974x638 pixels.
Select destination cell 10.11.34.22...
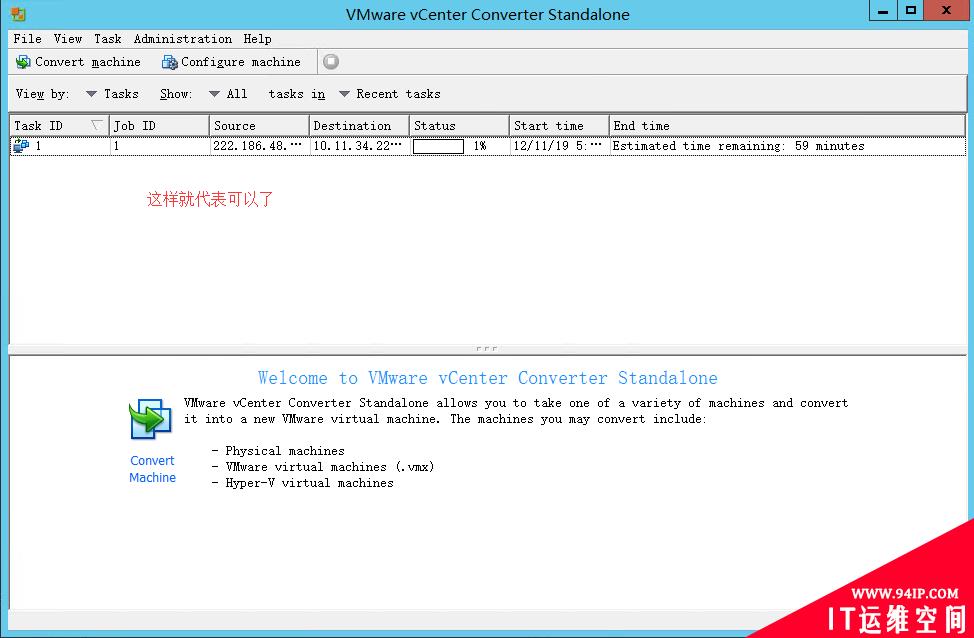[358, 146]
